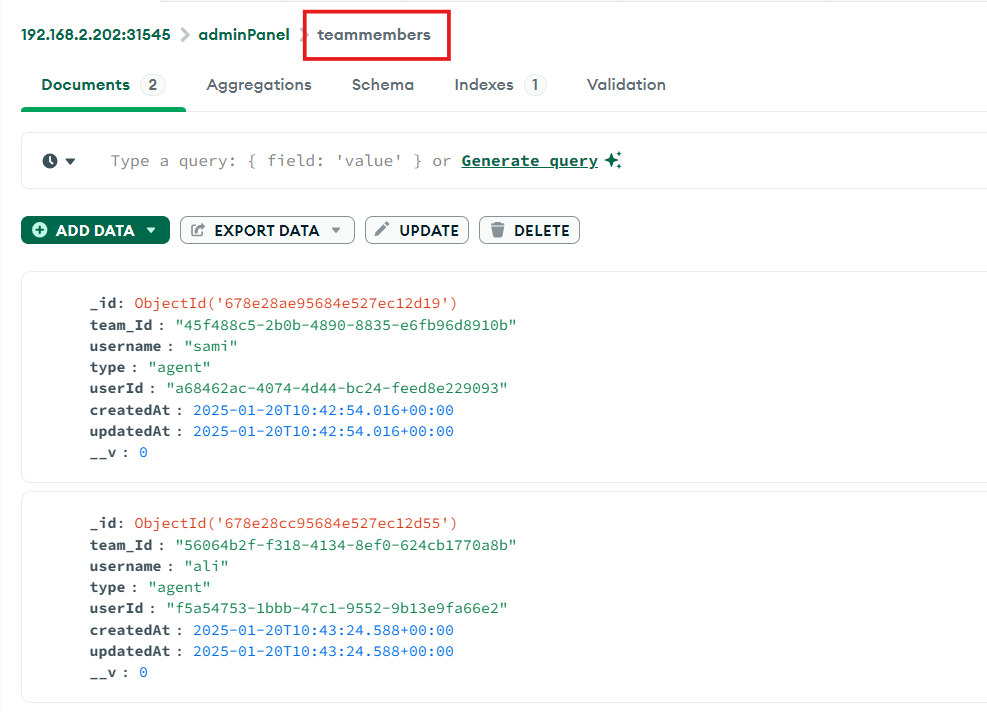Switch to the Aggregations tab

(258, 85)
